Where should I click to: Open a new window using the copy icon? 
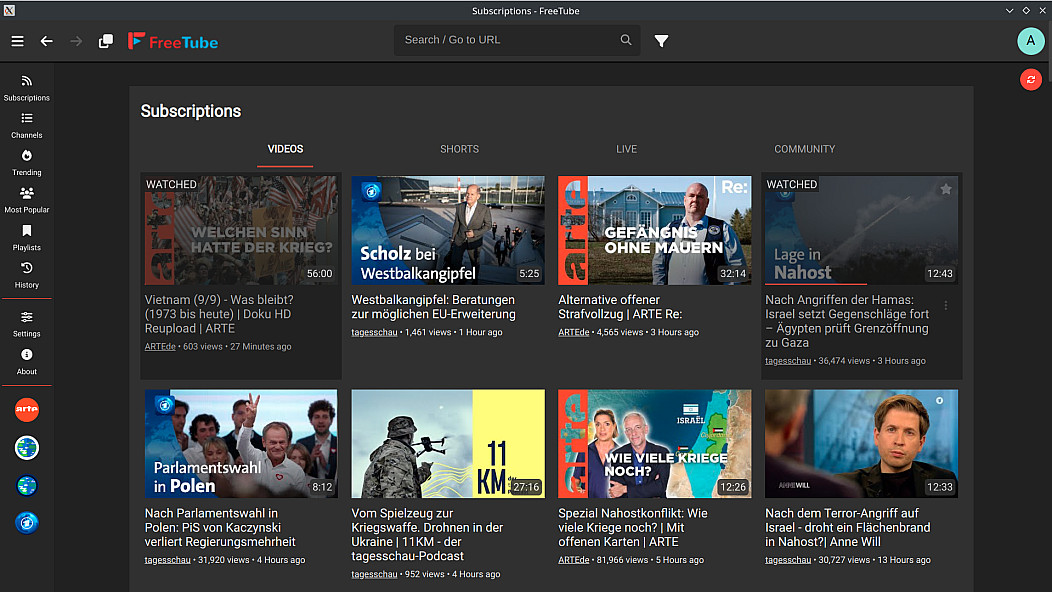106,41
